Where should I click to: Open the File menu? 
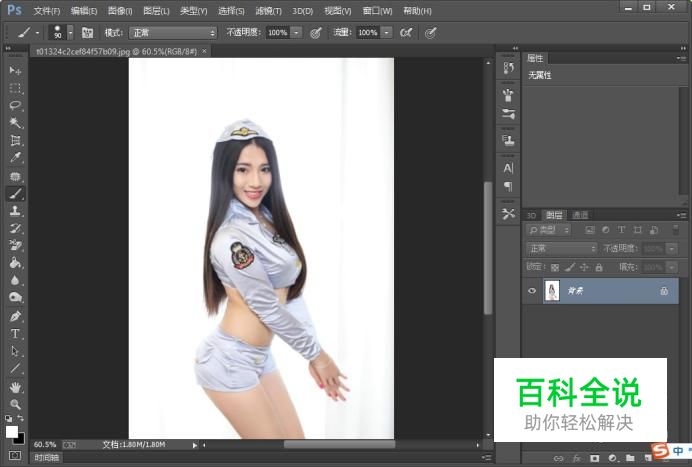point(47,11)
